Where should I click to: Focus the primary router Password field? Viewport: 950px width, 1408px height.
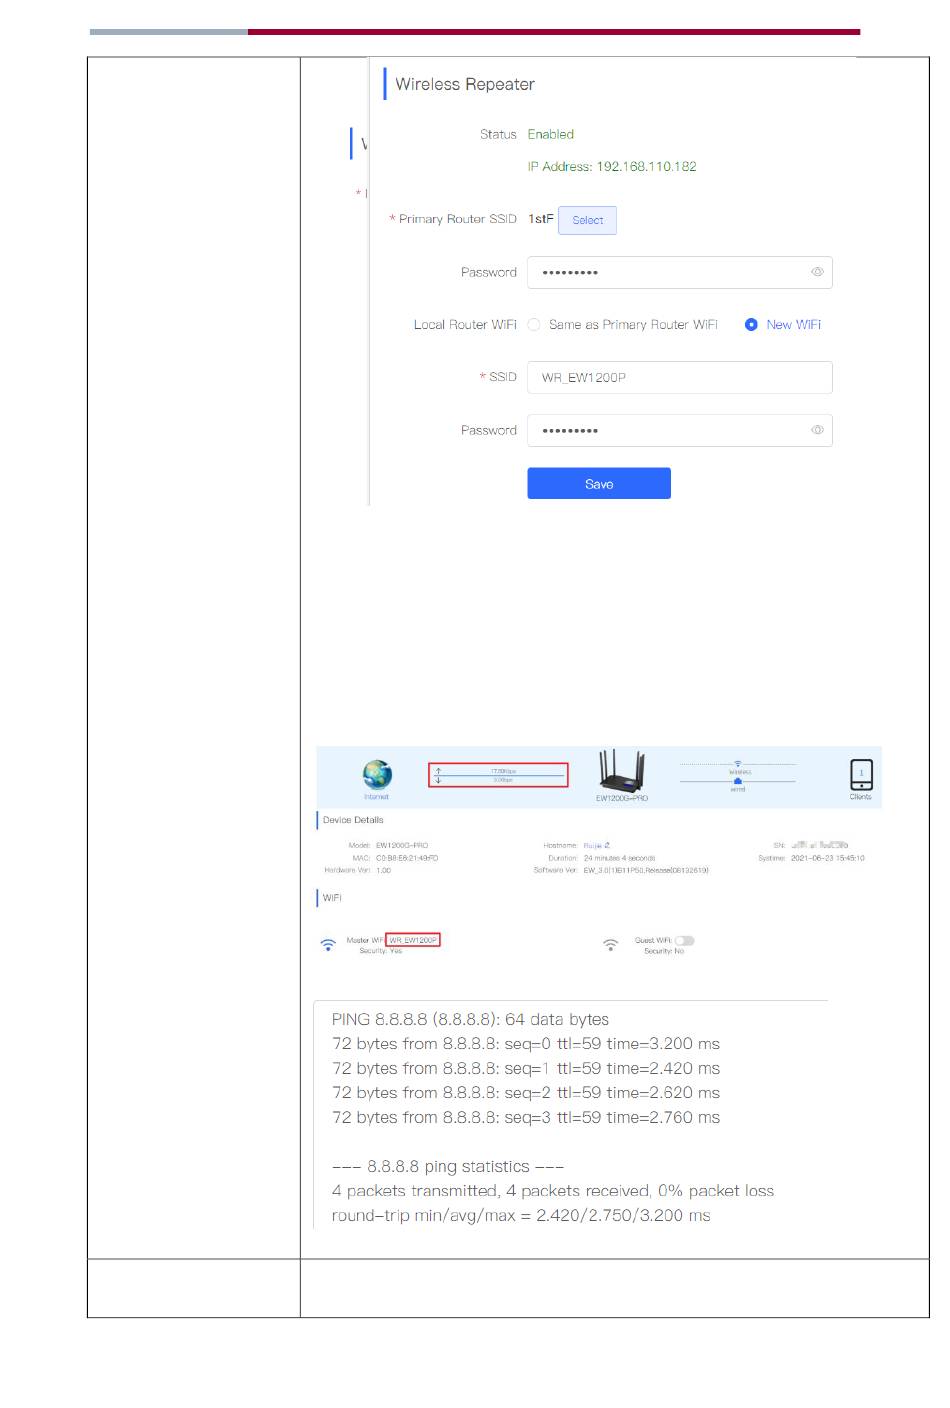(x=680, y=272)
